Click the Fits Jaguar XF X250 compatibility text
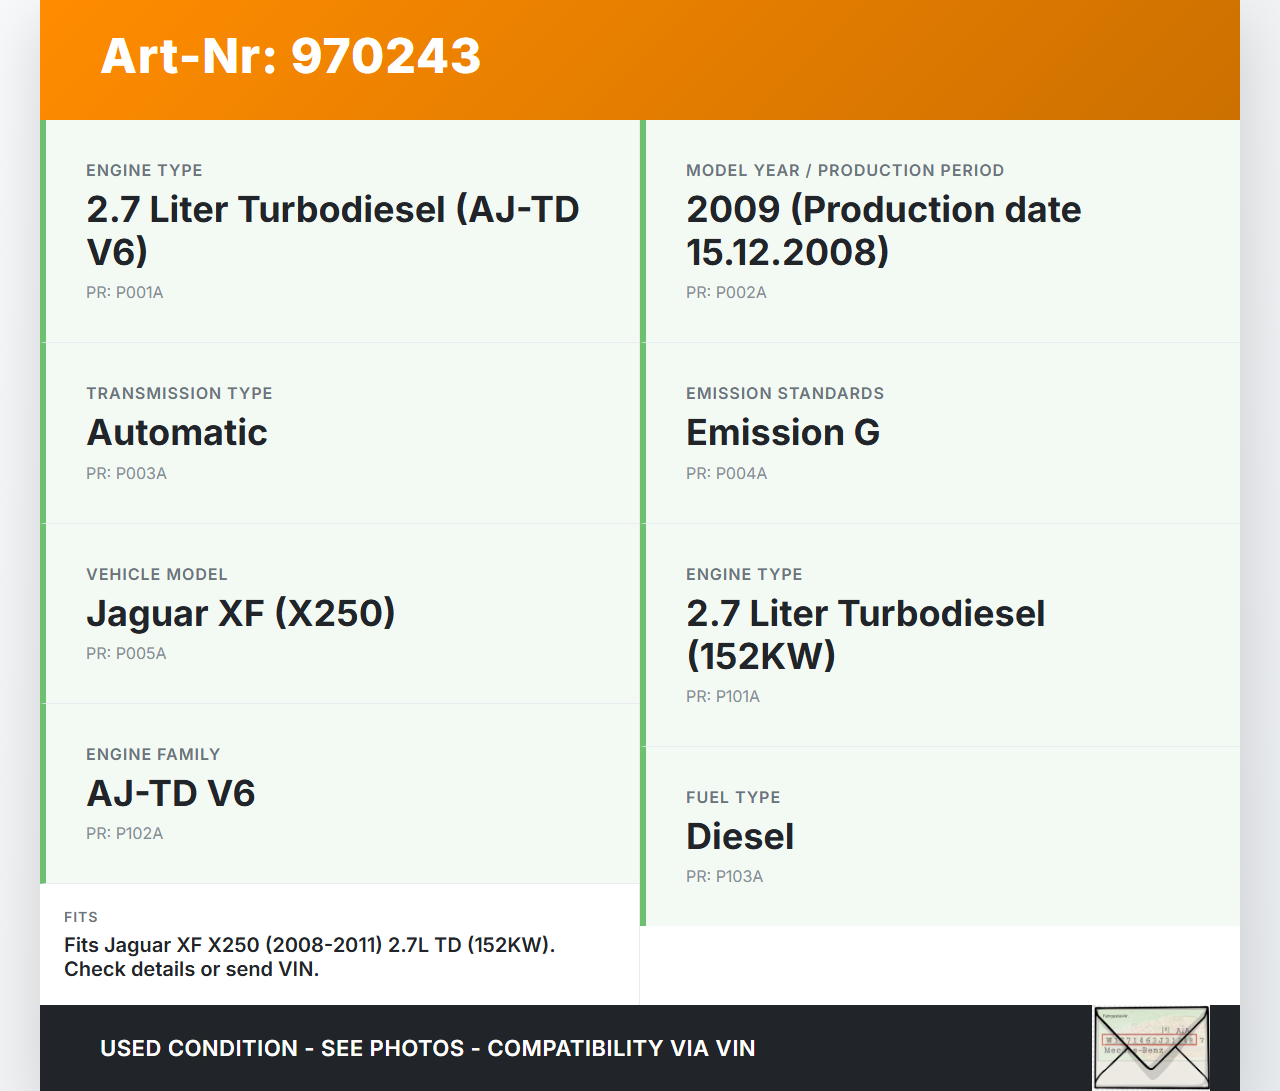 (x=309, y=957)
